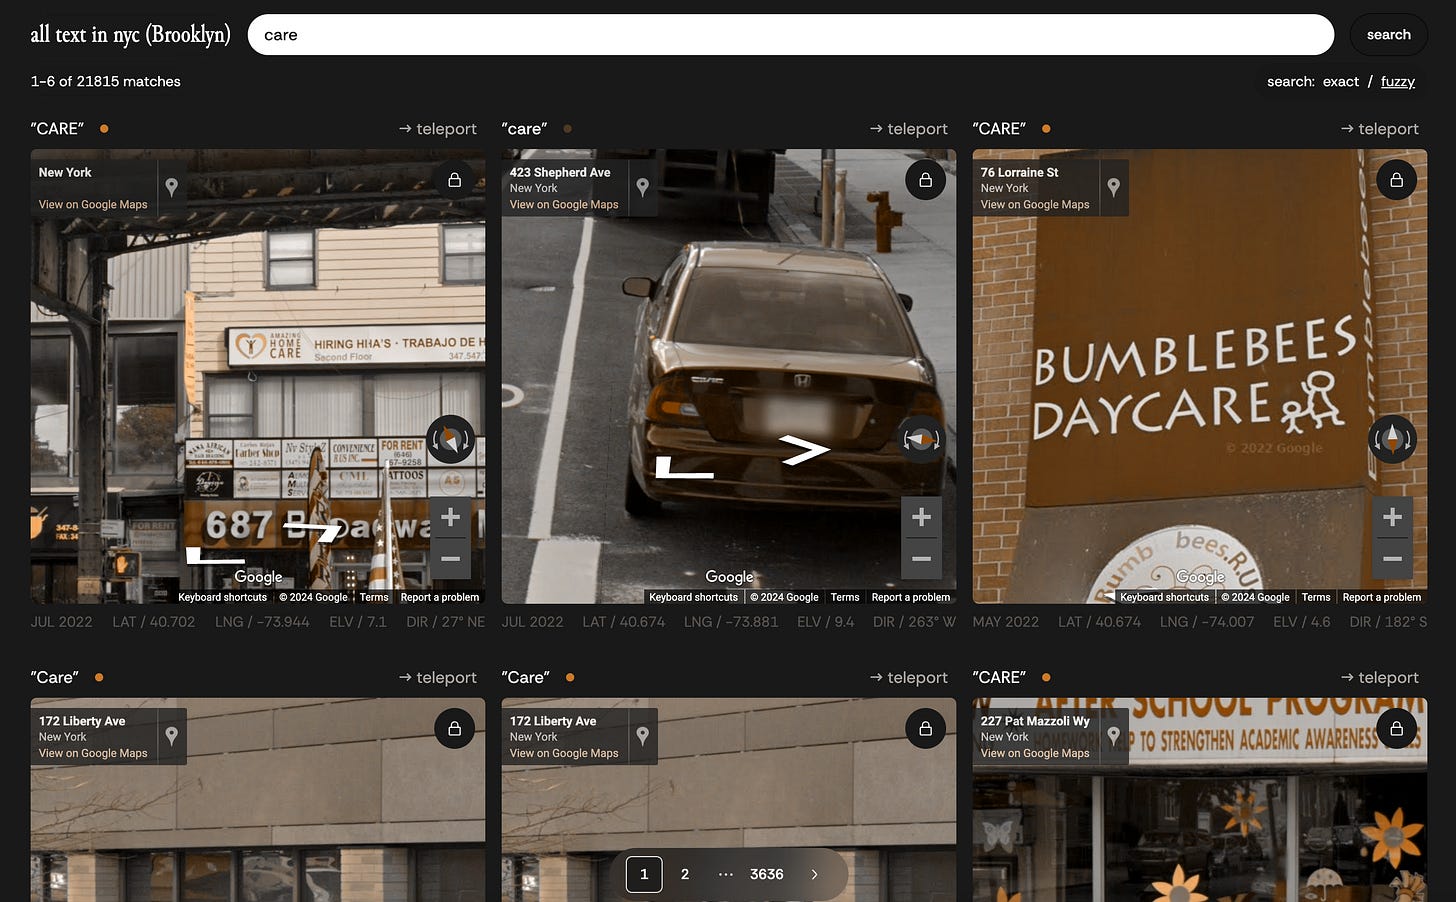The image size is (1456, 902).
Task: Zoom in on the Bumblebees Daycare street view
Action: point(1393,517)
